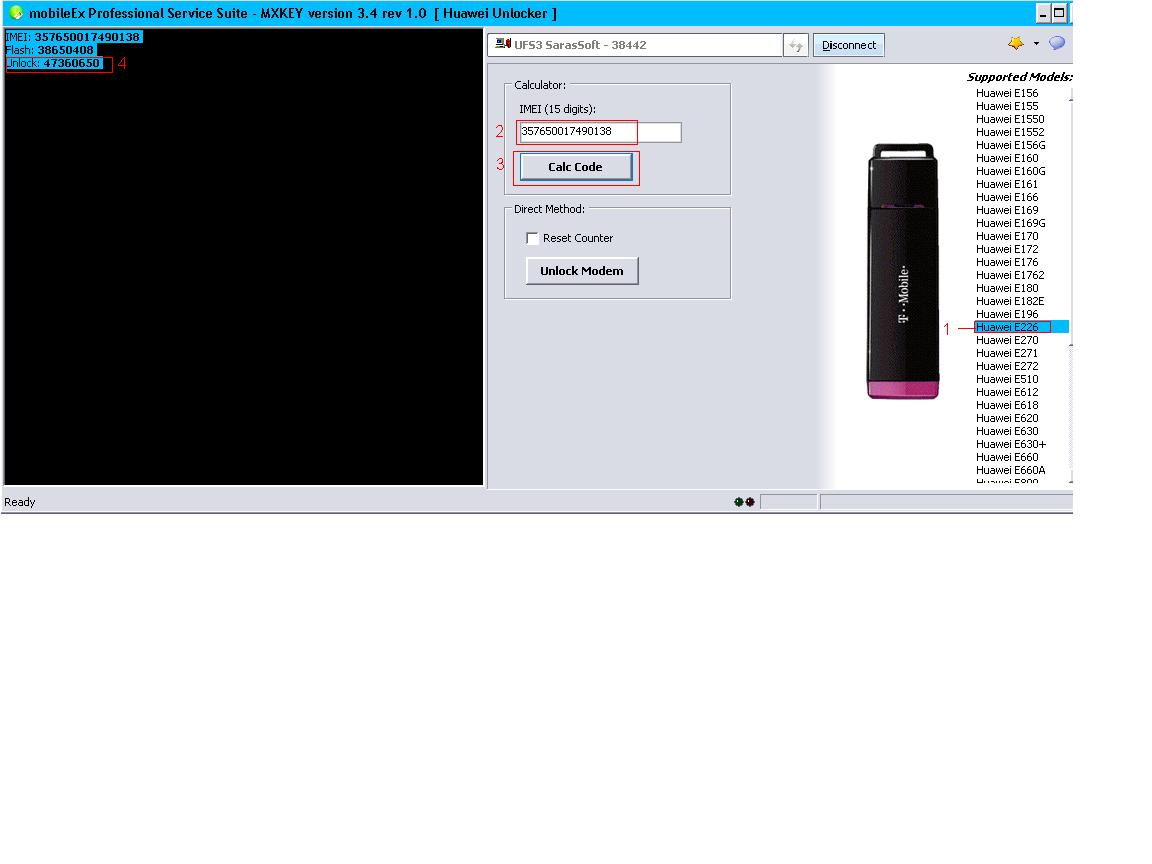Select Huawei E1550 in the list
Screen dimensions: 1152x864
pos(1009,119)
